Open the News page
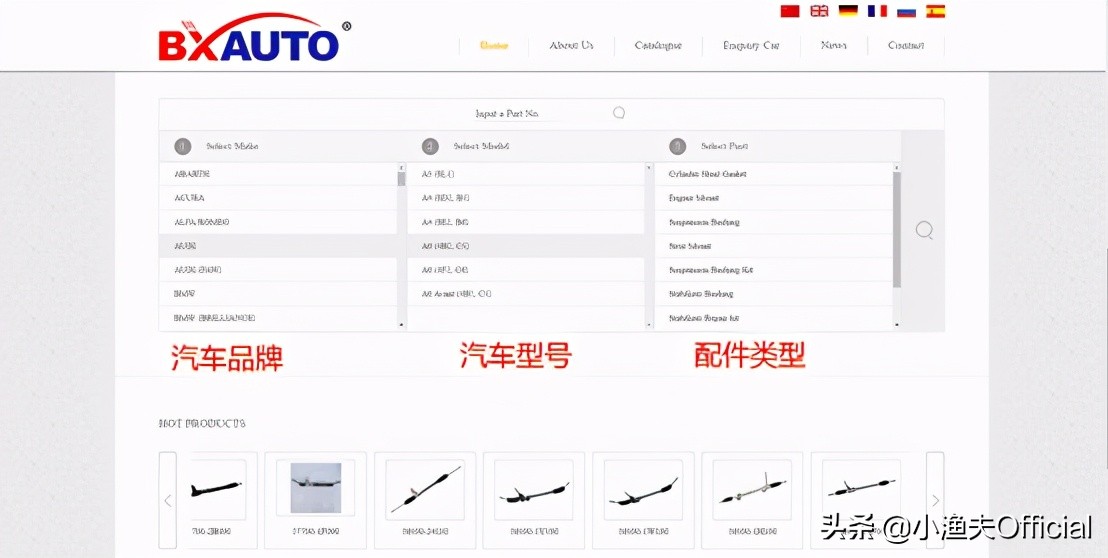The image size is (1108, 558). click(x=834, y=45)
